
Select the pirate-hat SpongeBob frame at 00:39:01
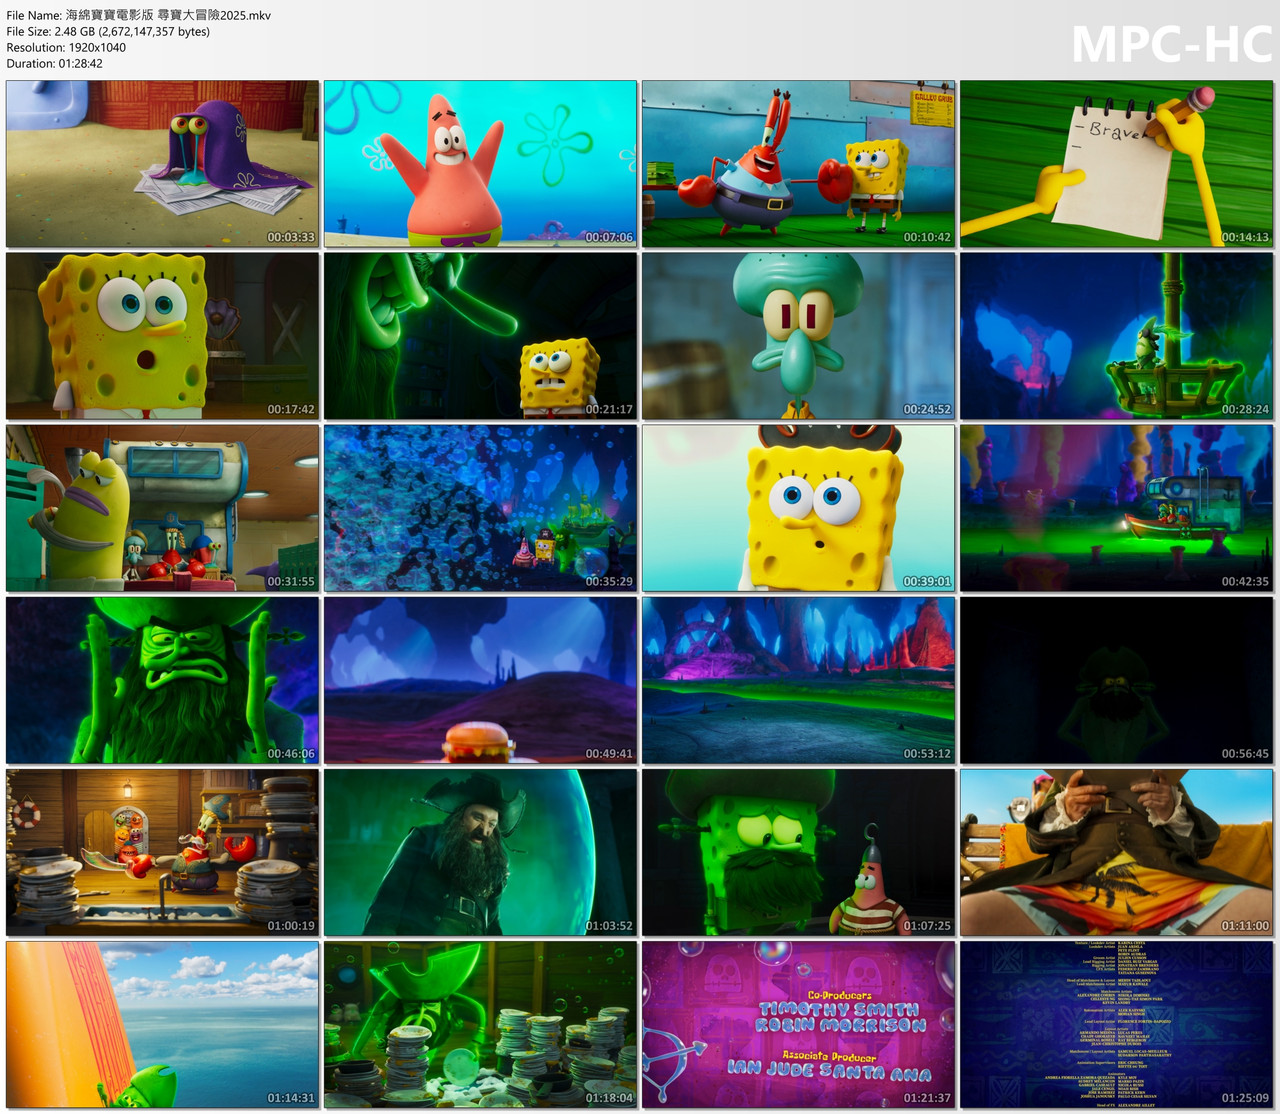(x=798, y=508)
